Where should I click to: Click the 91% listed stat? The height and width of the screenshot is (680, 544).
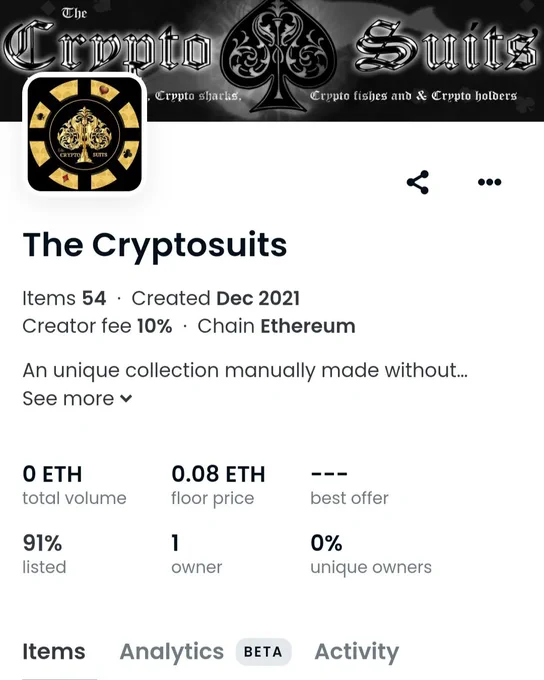pyautogui.click(x=44, y=554)
